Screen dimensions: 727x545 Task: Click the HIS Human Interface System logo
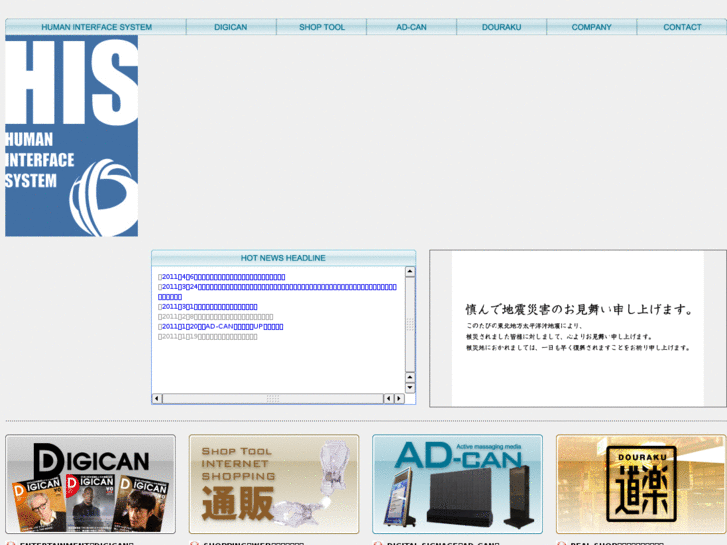coord(71,136)
